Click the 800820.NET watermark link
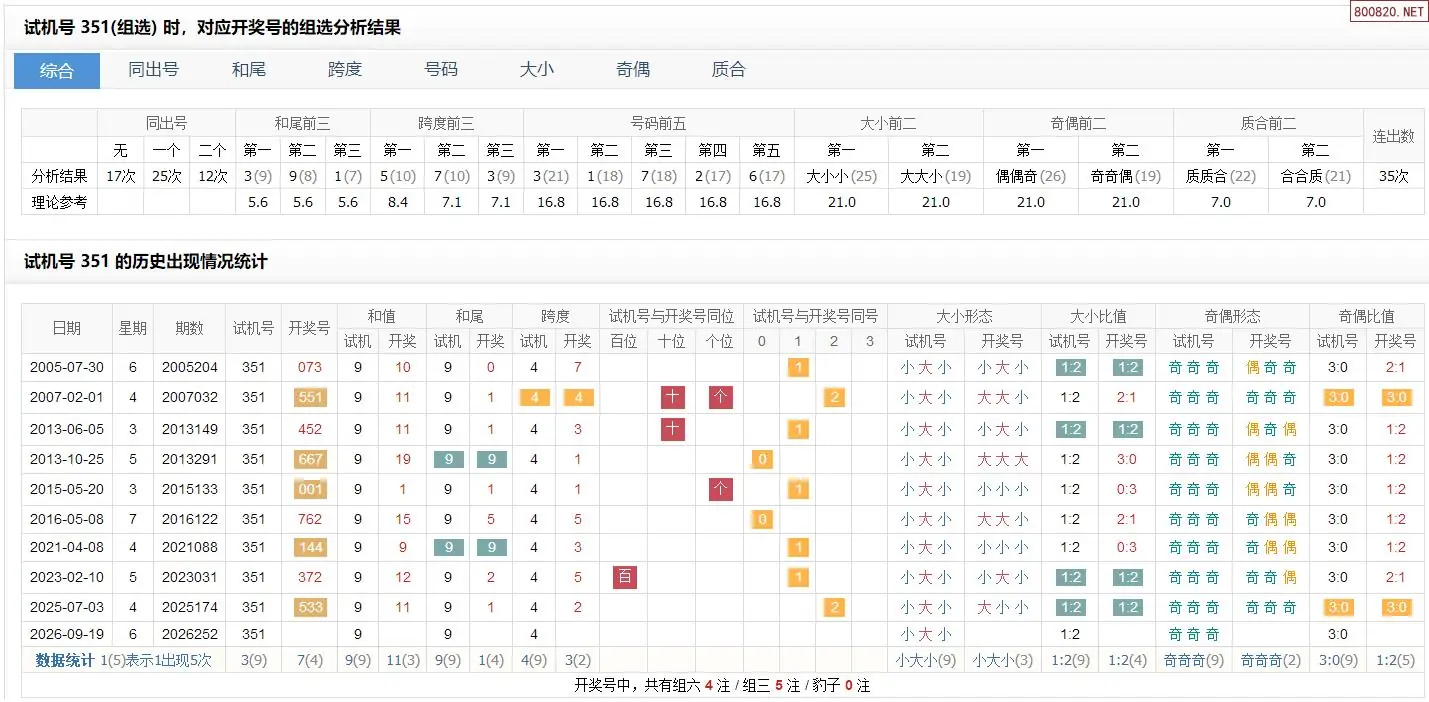The image size is (1429, 702). pyautogui.click(x=1388, y=12)
